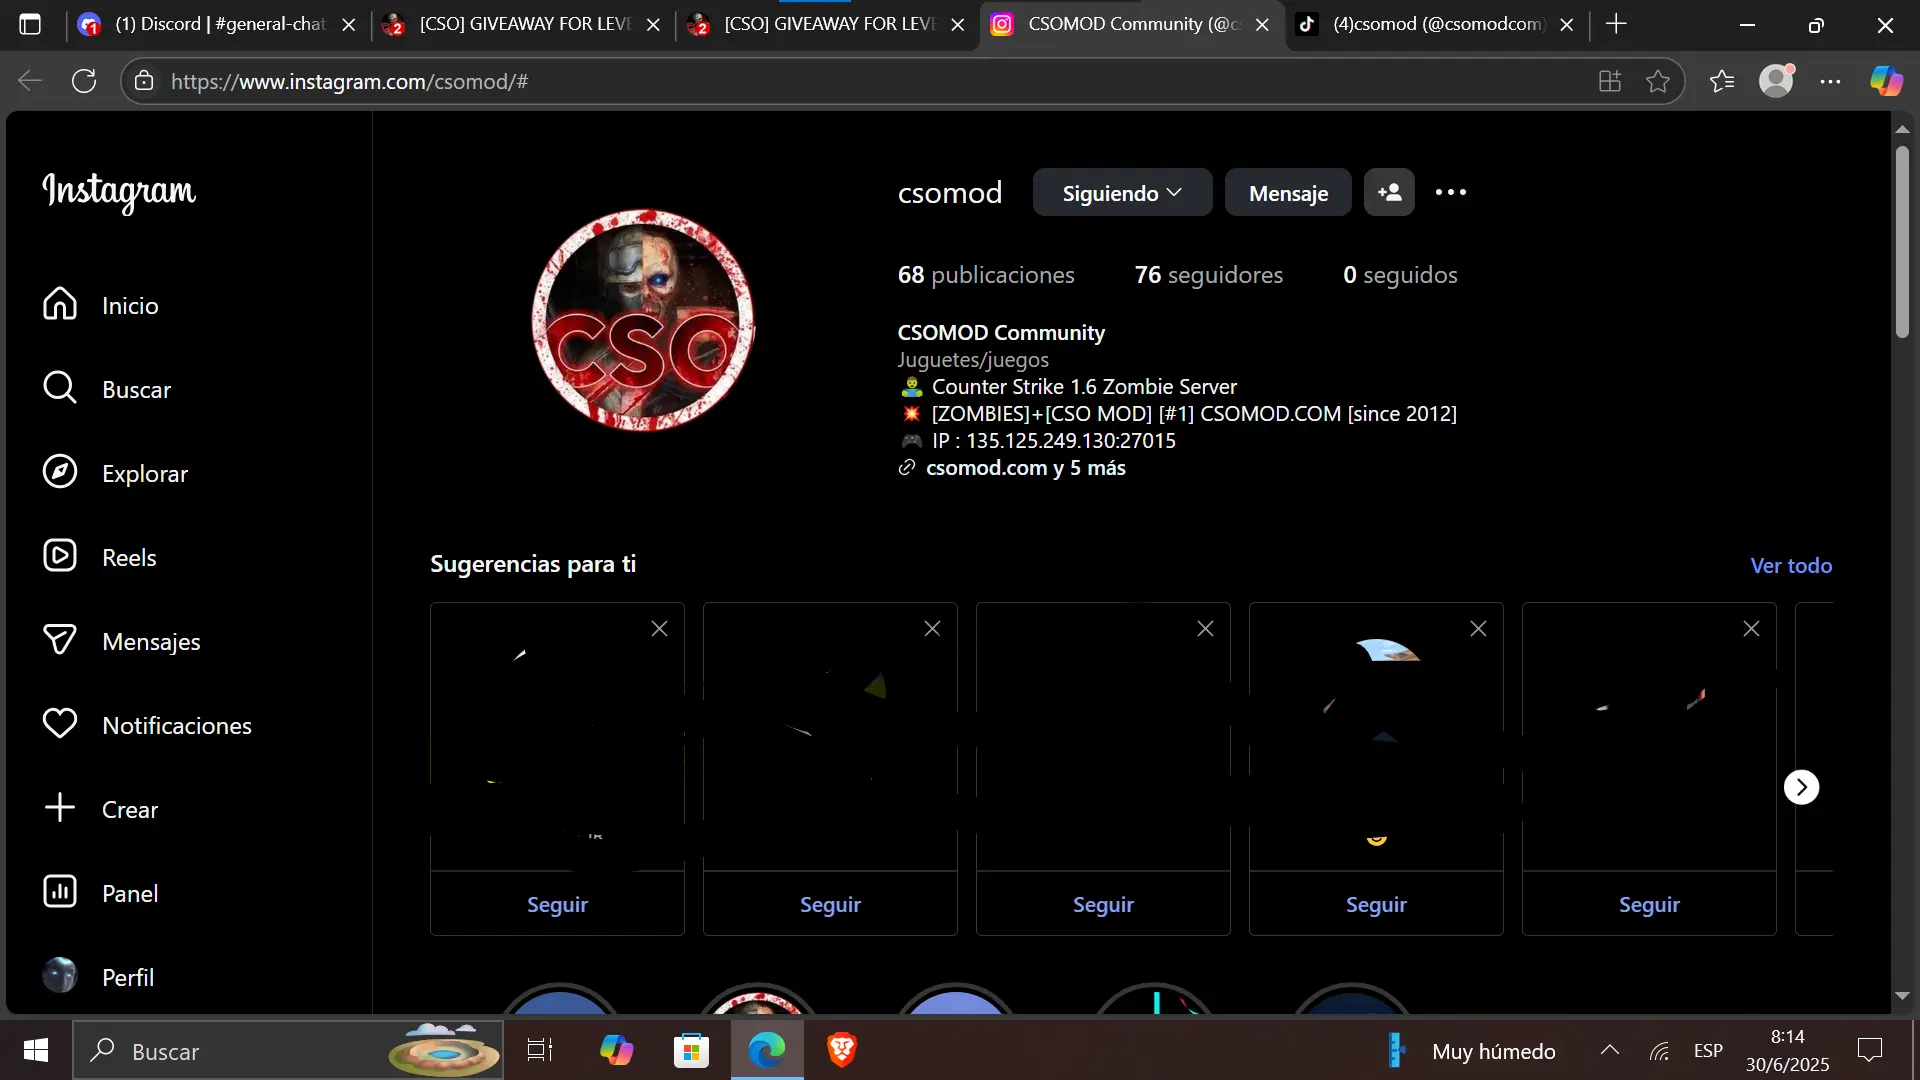1920x1080 pixels.
Task: Open the Reels sidebar icon
Action: pyautogui.click(x=60, y=556)
